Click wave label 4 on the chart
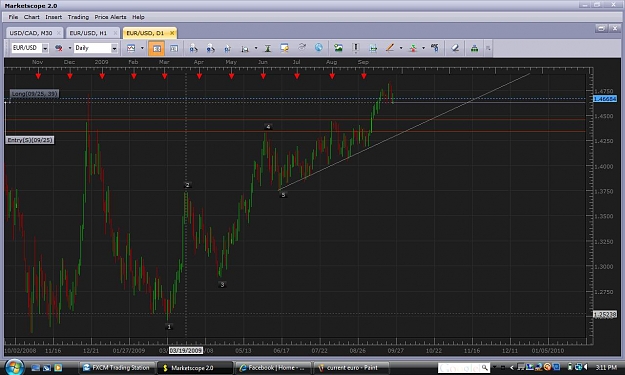The width and height of the screenshot is (625, 375). coord(268,127)
